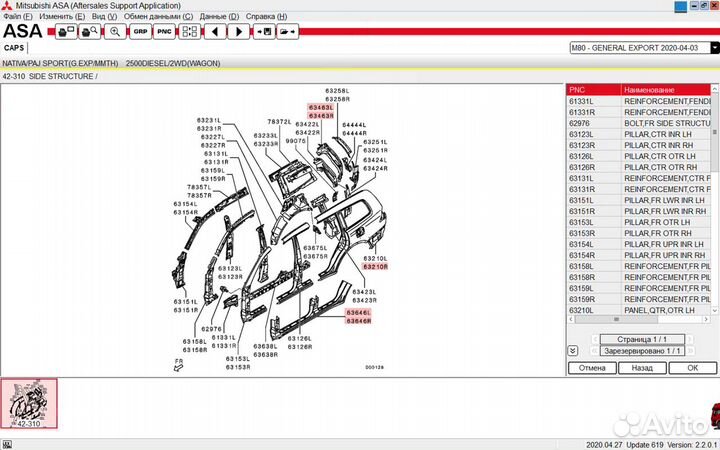Click the Назад button
720x450 pixels.
(x=643, y=368)
